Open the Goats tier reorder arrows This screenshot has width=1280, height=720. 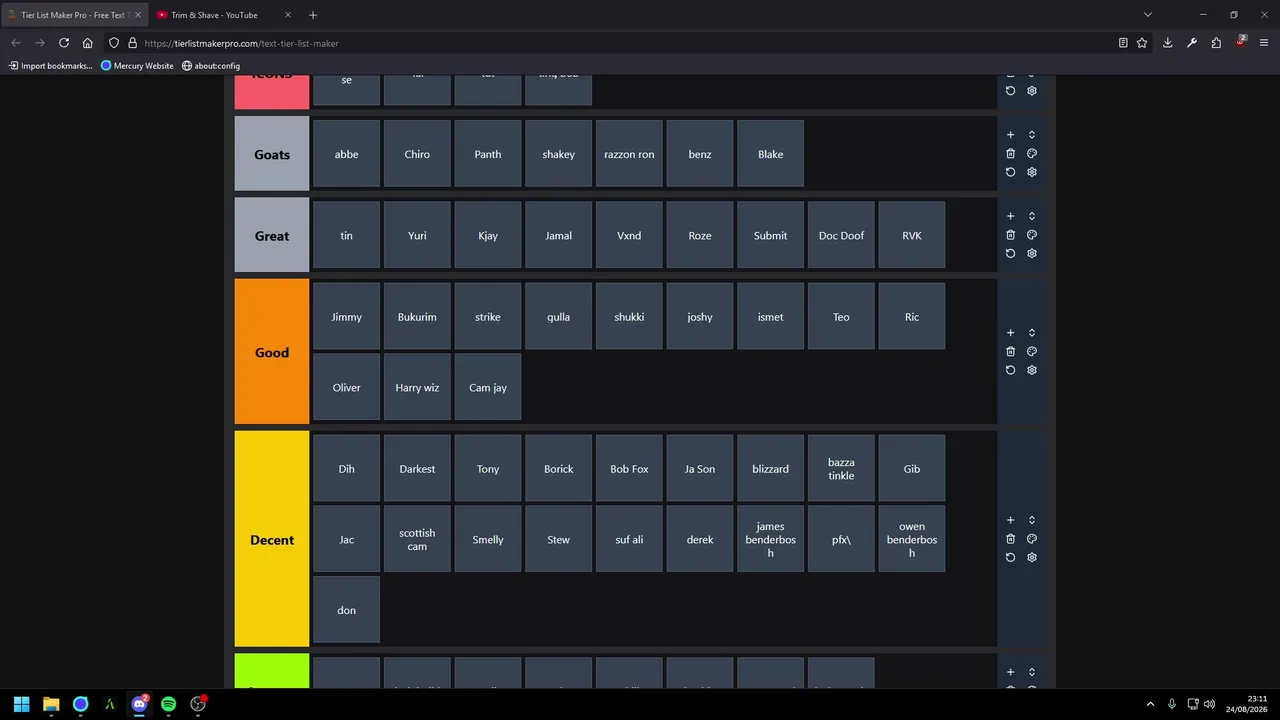[1032, 135]
